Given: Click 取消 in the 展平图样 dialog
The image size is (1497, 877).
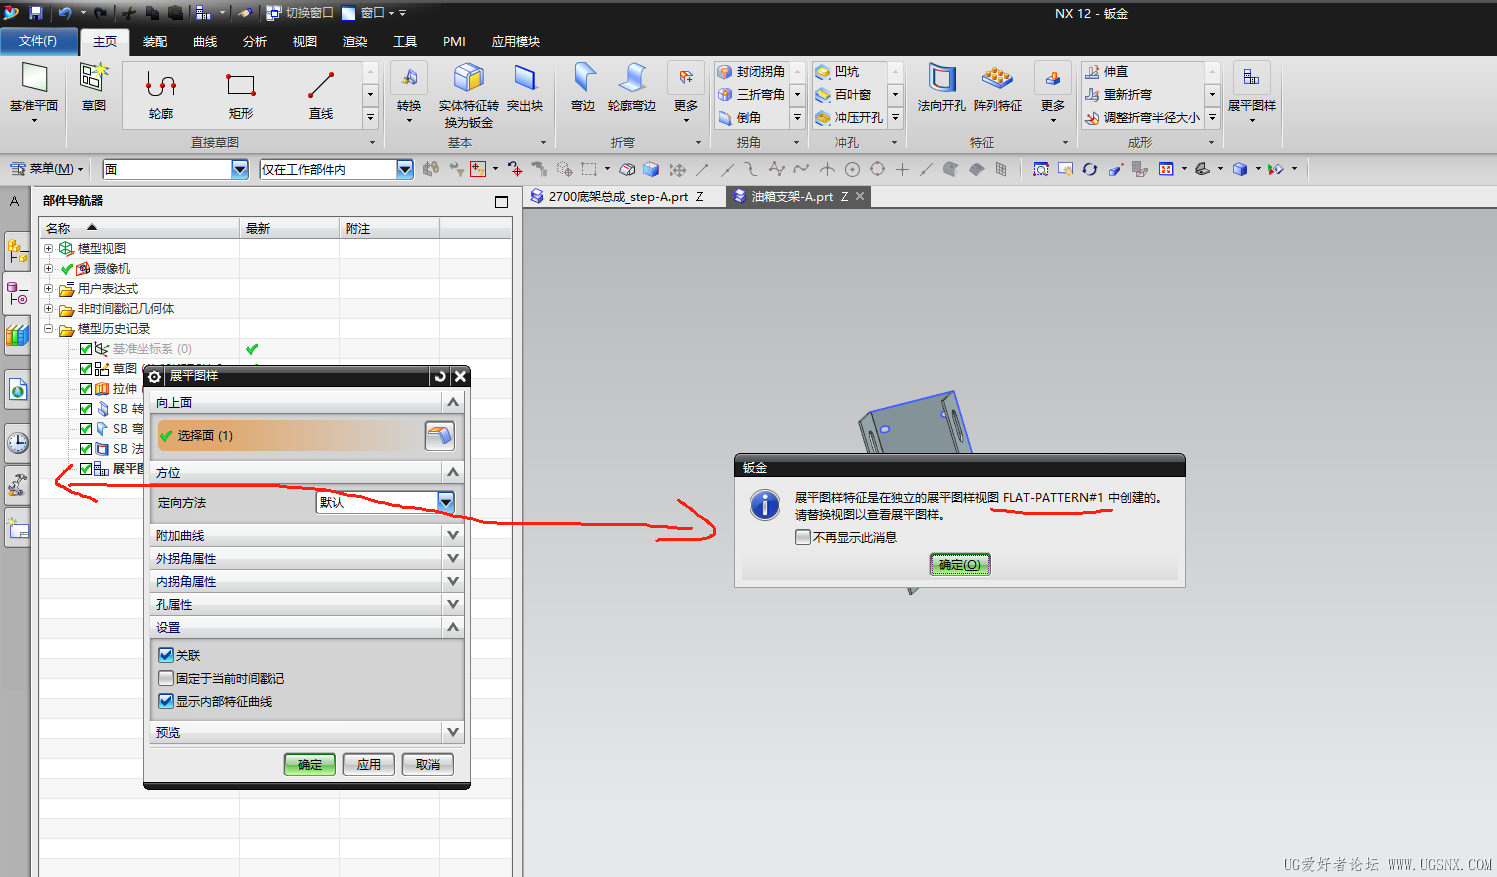Looking at the screenshot, I should click(428, 764).
